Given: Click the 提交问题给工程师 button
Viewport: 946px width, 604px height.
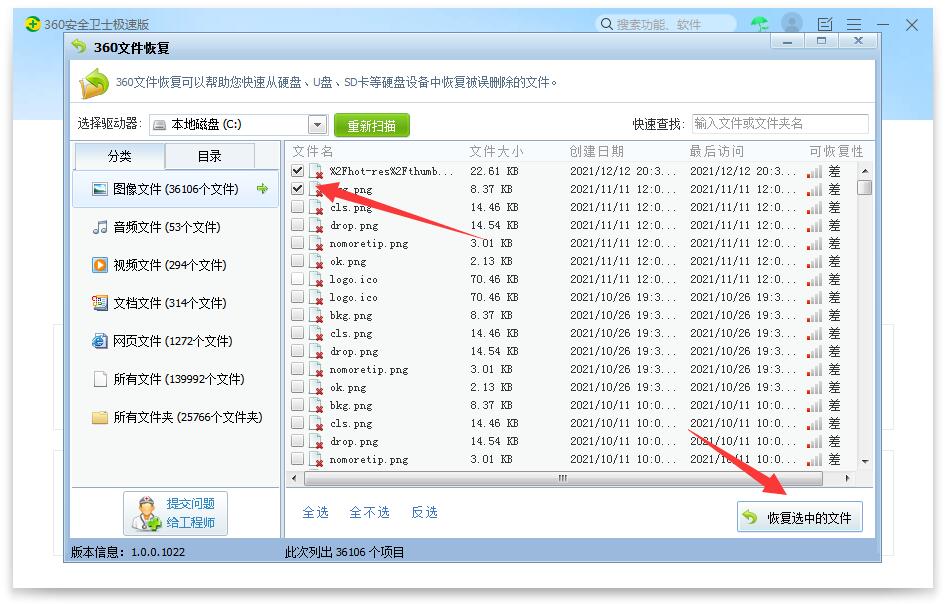Looking at the screenshot, I should [x=175, y=513].
